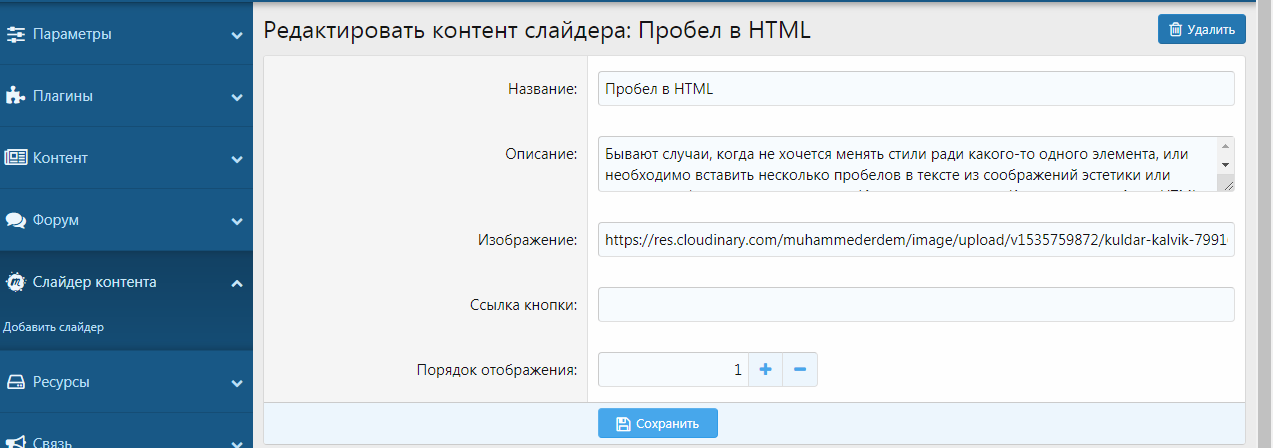Click the chat bubbles icon next to Форум
Viewport: 1273px width, 448px height.
pos(16,220)
